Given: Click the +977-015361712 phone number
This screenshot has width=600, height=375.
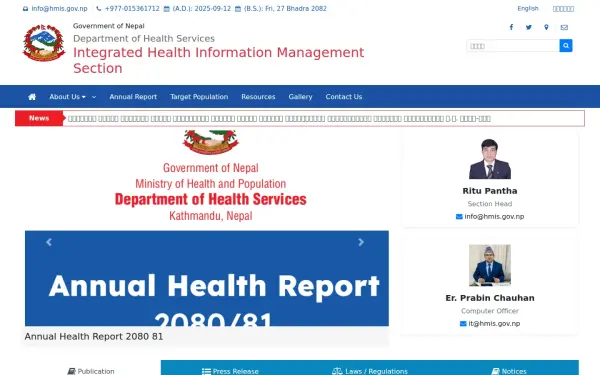Looking at the screenshot, I should click(x=132, y=8).
